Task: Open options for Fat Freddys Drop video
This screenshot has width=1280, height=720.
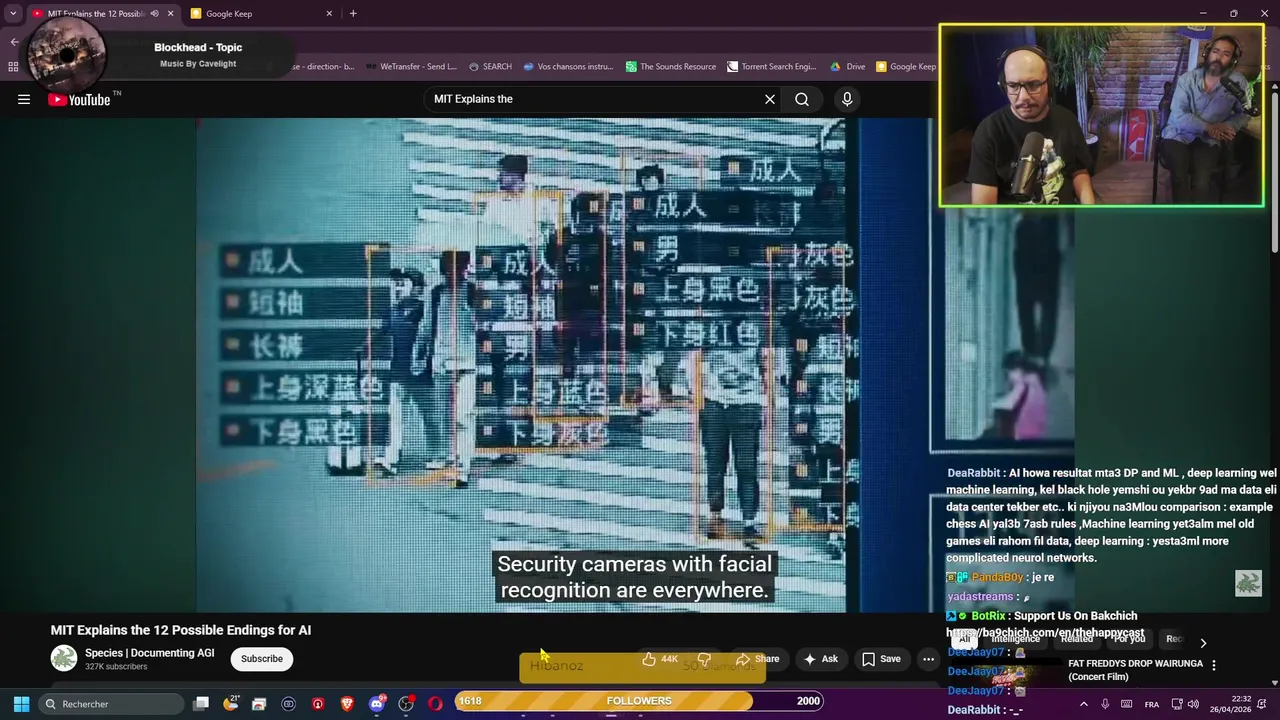Action: pyautogui.click(x=1213, y=665)
